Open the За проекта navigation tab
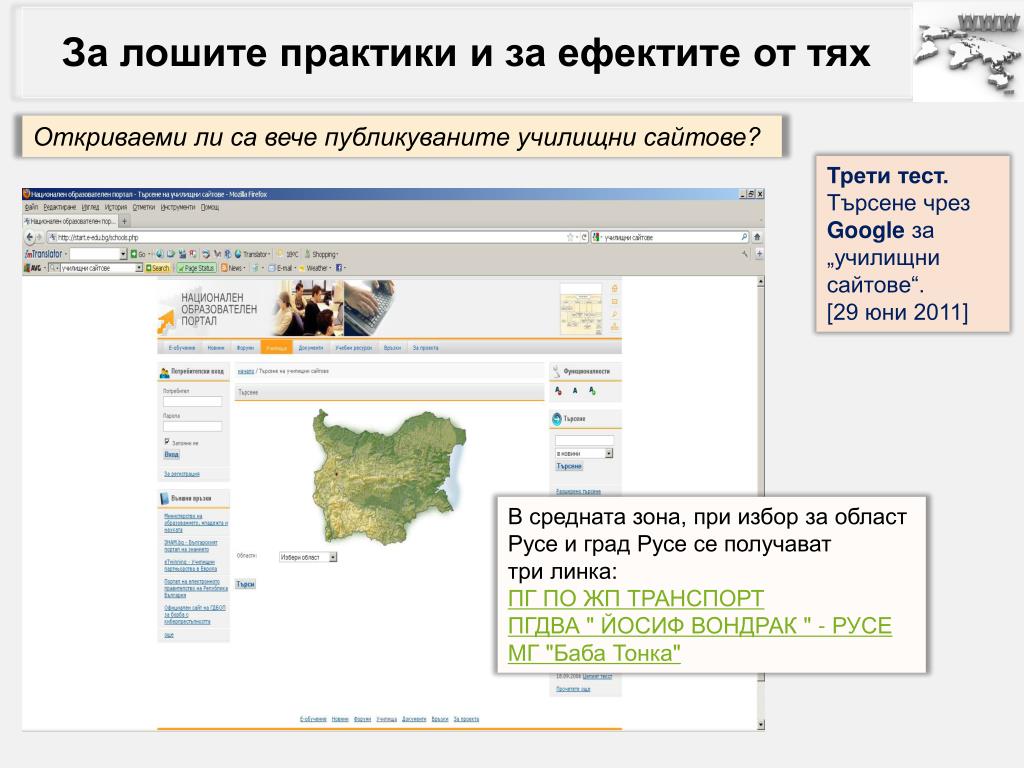This screenshot has width=1024, height=768. 425,348
